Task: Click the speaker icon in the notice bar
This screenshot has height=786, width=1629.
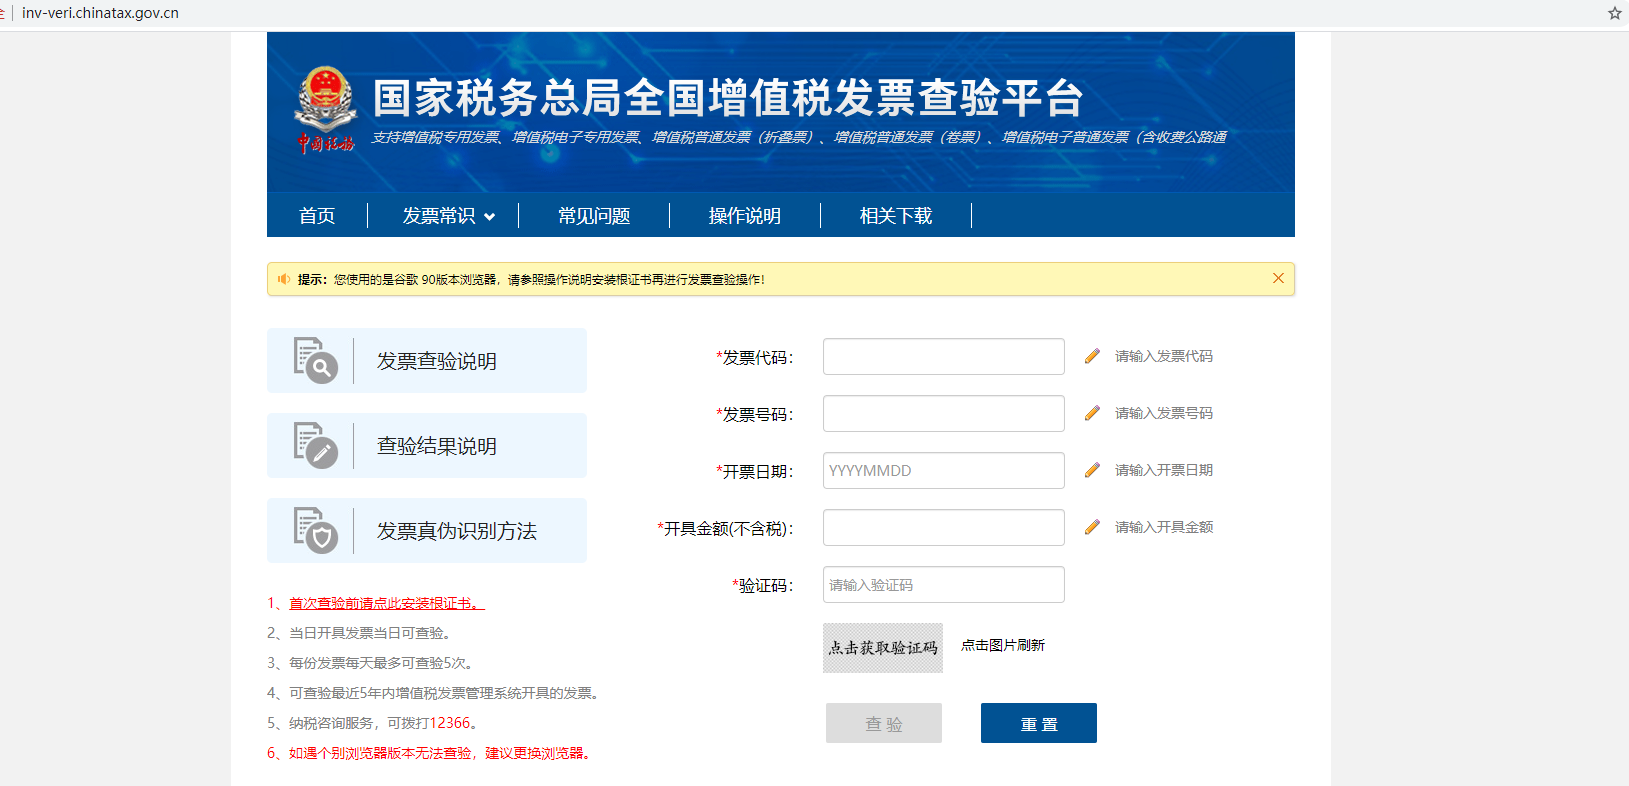Action: coord(284,279)
